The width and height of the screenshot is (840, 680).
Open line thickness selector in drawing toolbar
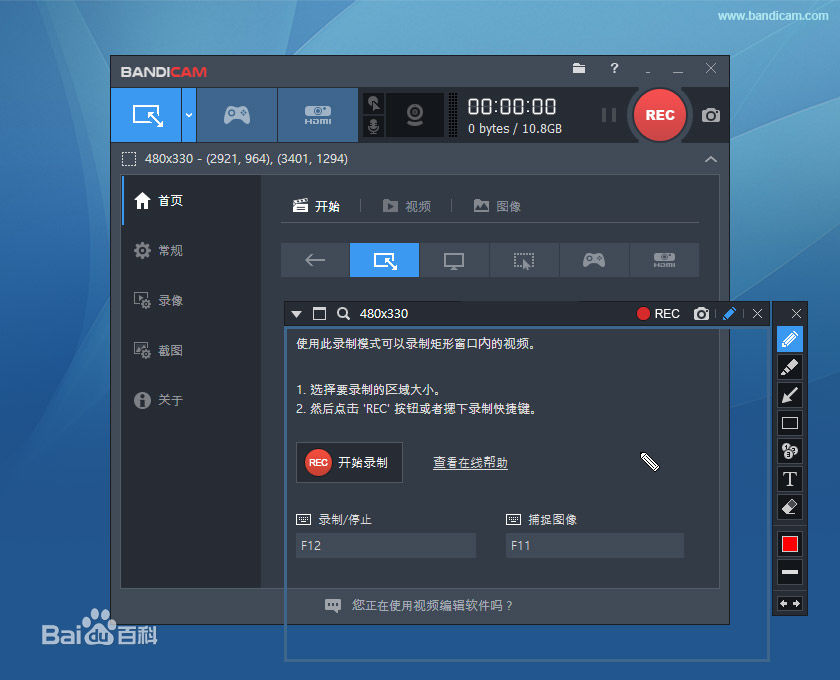790,572
